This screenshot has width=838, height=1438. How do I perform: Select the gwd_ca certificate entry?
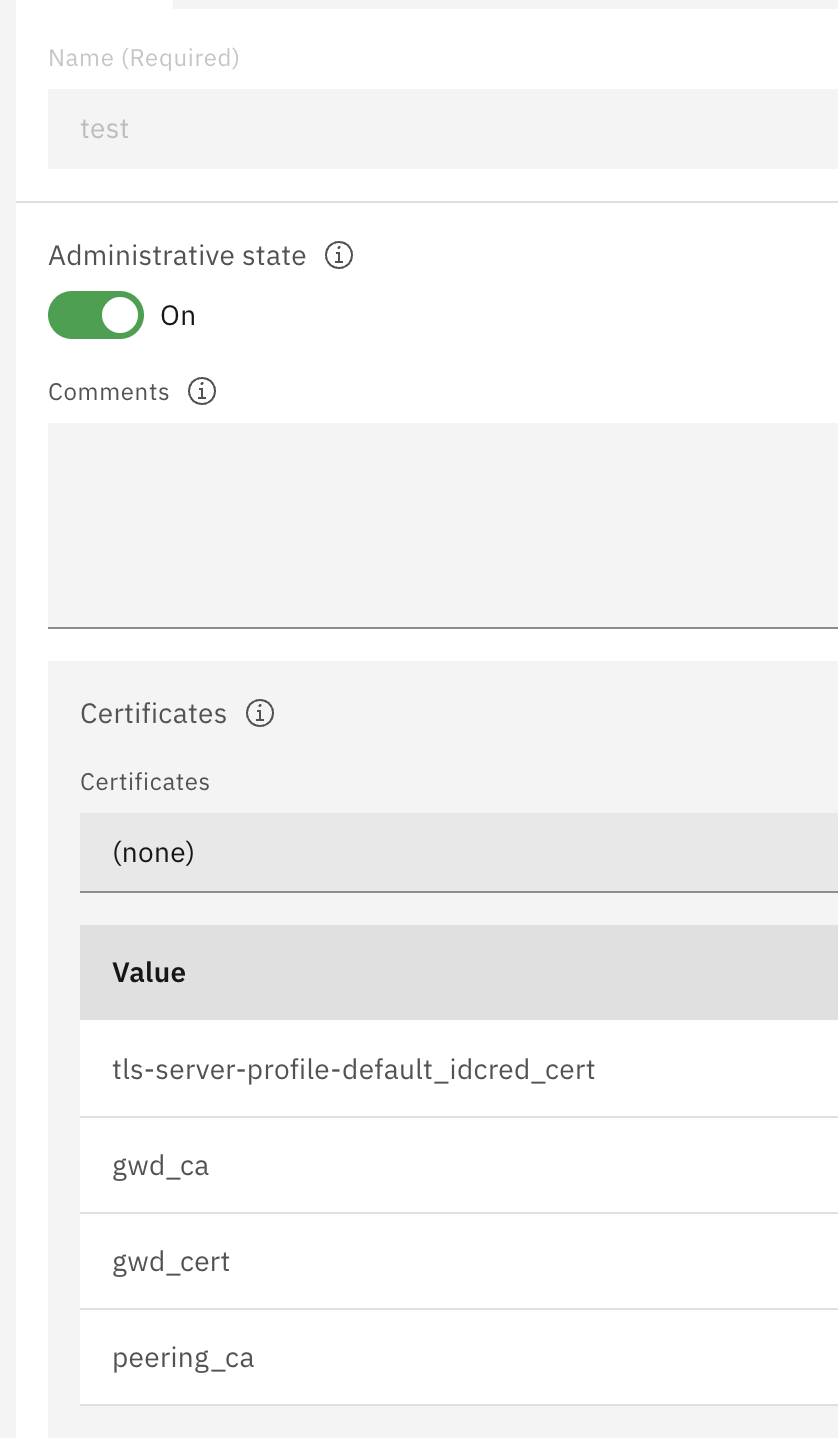pos(160,1164)
